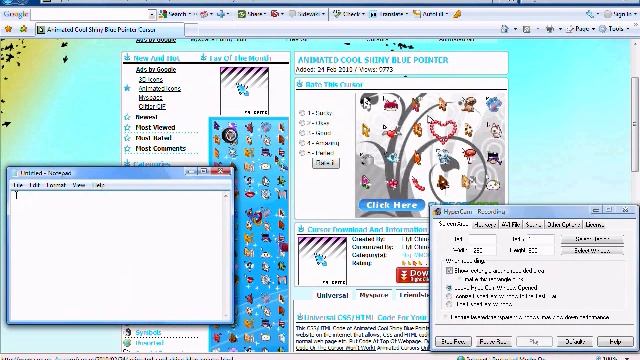
Task: Click the Add to Favorites star icon
Action: click(x=23, y=29)
